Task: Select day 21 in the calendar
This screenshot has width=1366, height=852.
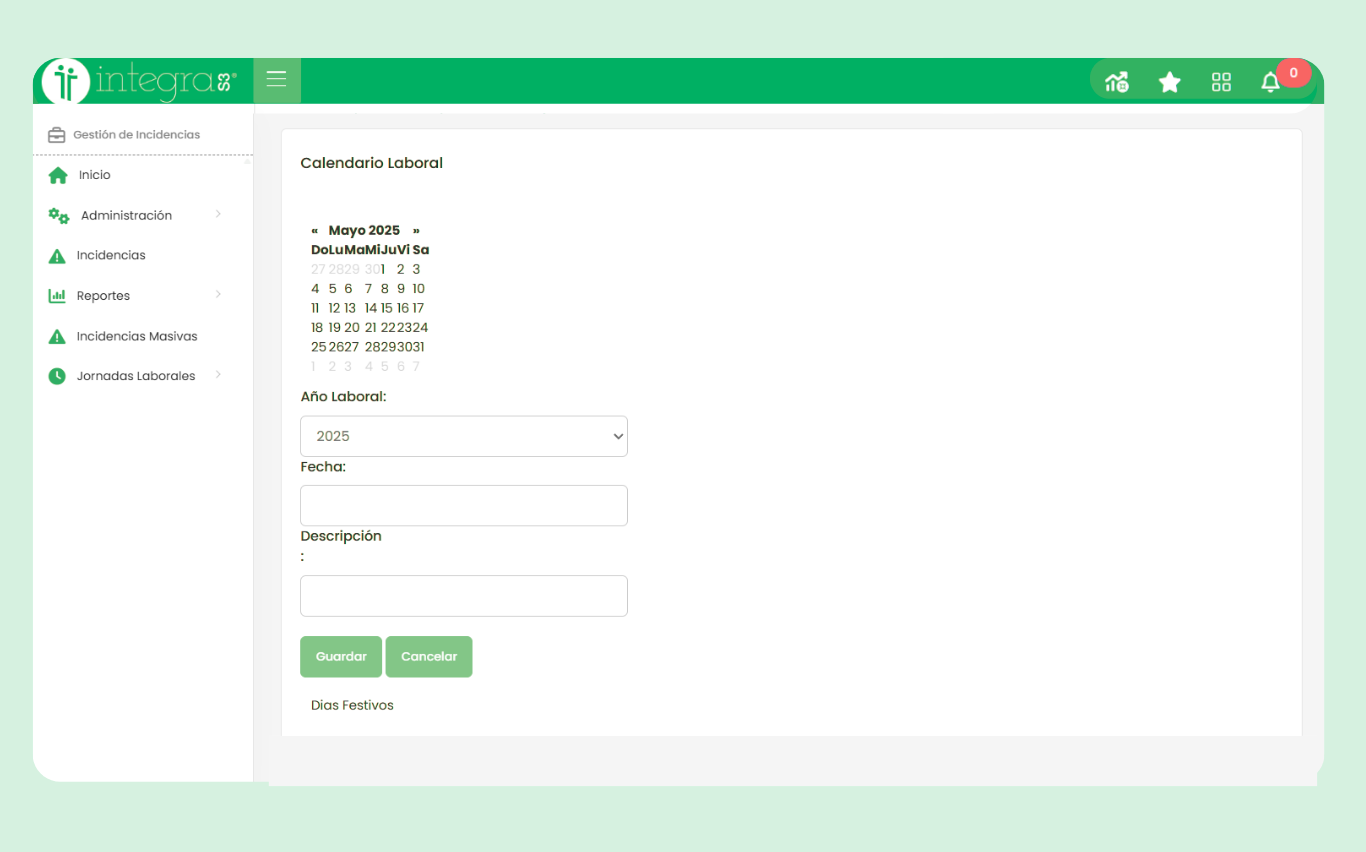Action: (x=371, y=327)
